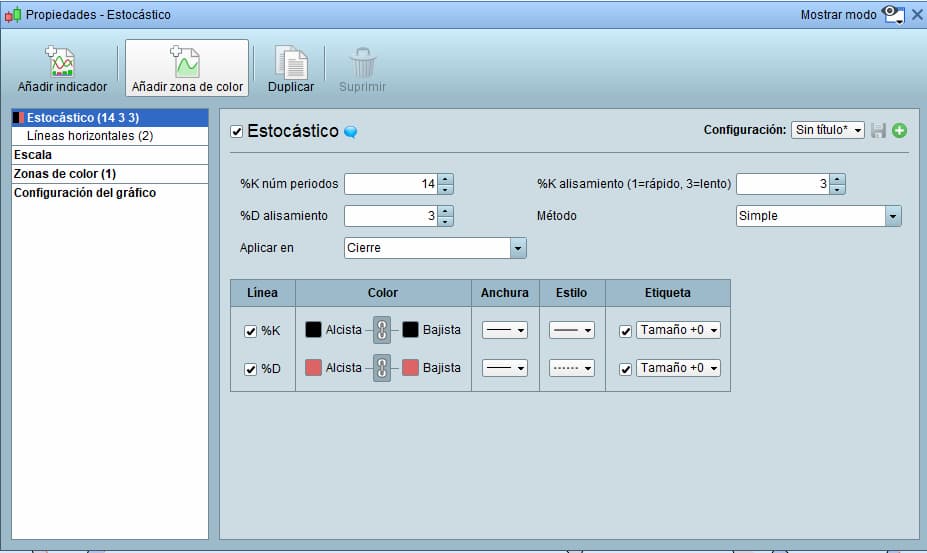Toggle the %D line checkbox
This screenshot has height=553, width=927.
pos(251,368)
